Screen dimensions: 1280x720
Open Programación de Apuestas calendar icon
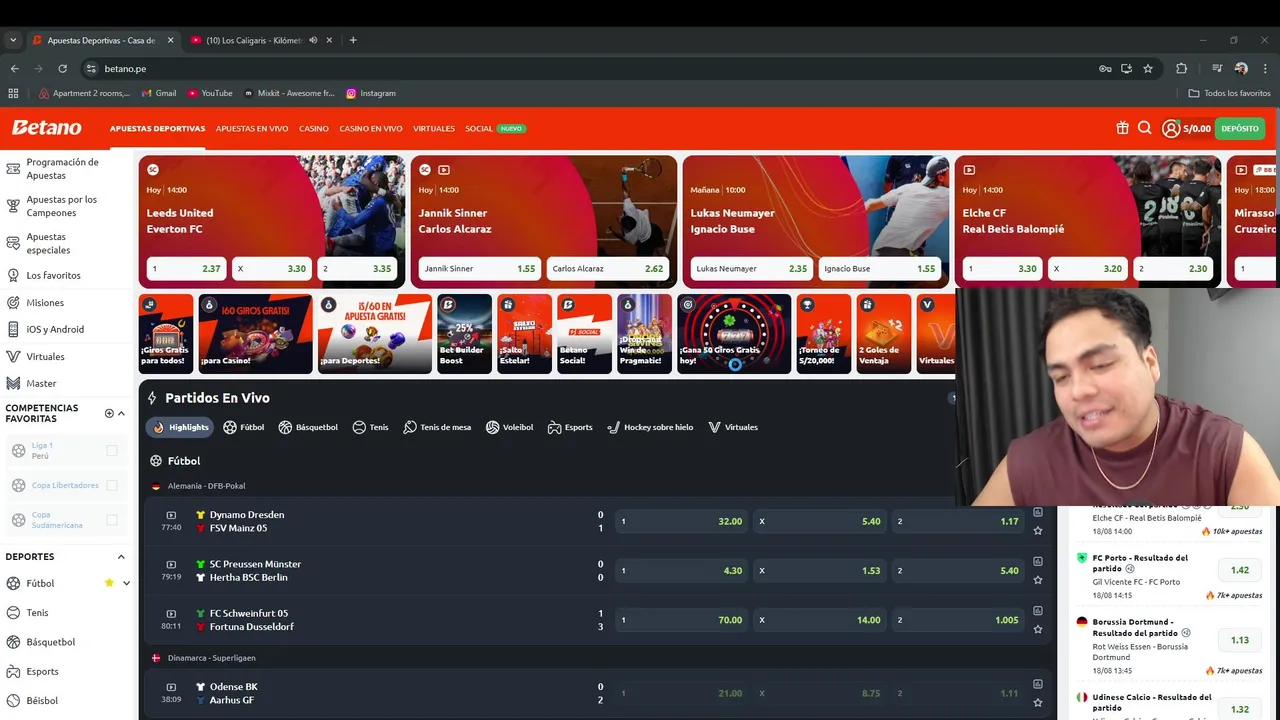tap(13, 168)
